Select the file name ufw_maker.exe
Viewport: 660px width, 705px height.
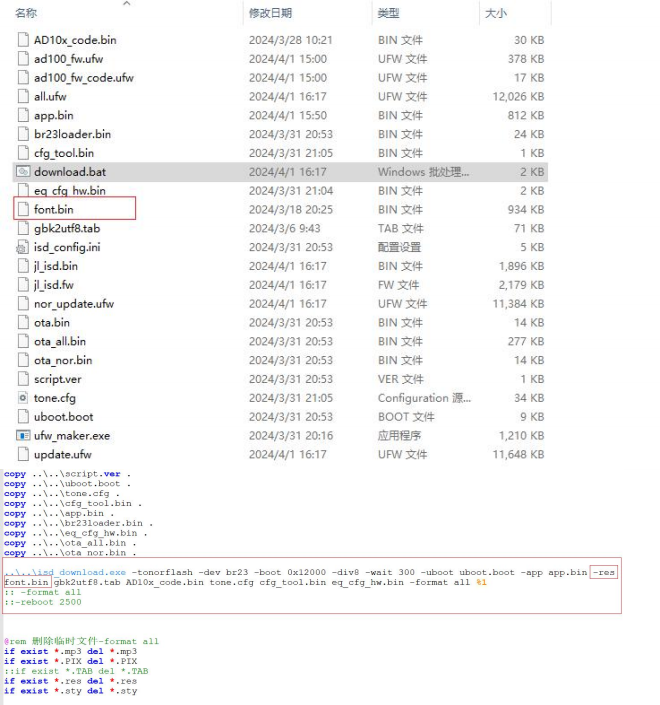(x=72, y=436)
